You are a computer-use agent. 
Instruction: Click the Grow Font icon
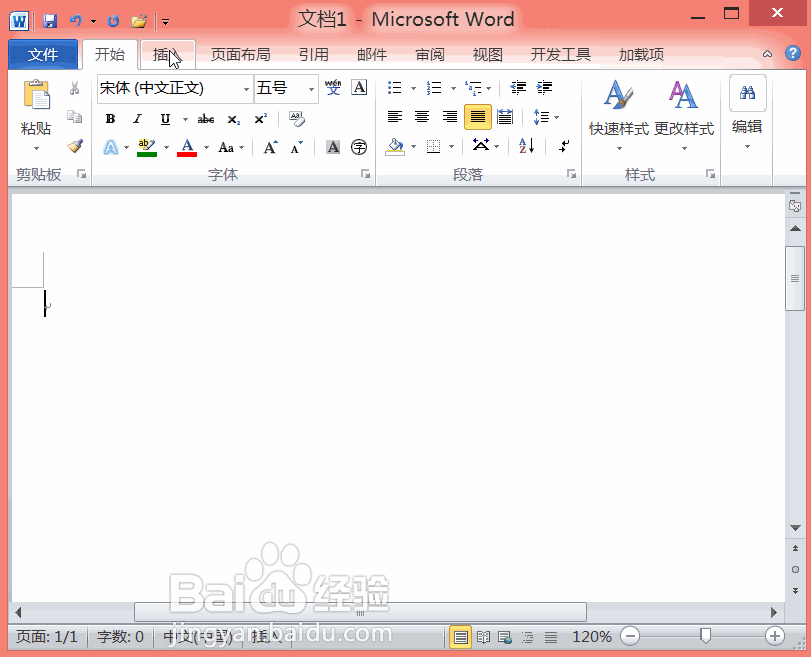coord(271,147)
